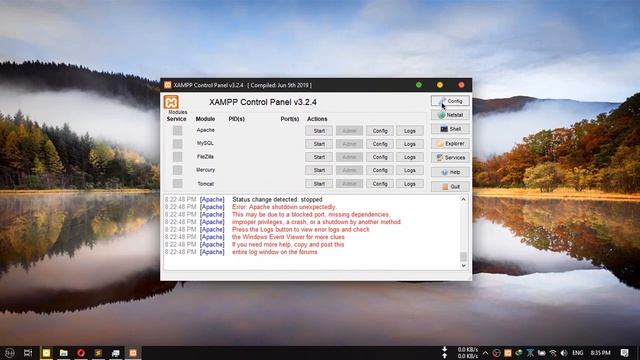Open Task View in taskbar

click(x=28, y=353)
